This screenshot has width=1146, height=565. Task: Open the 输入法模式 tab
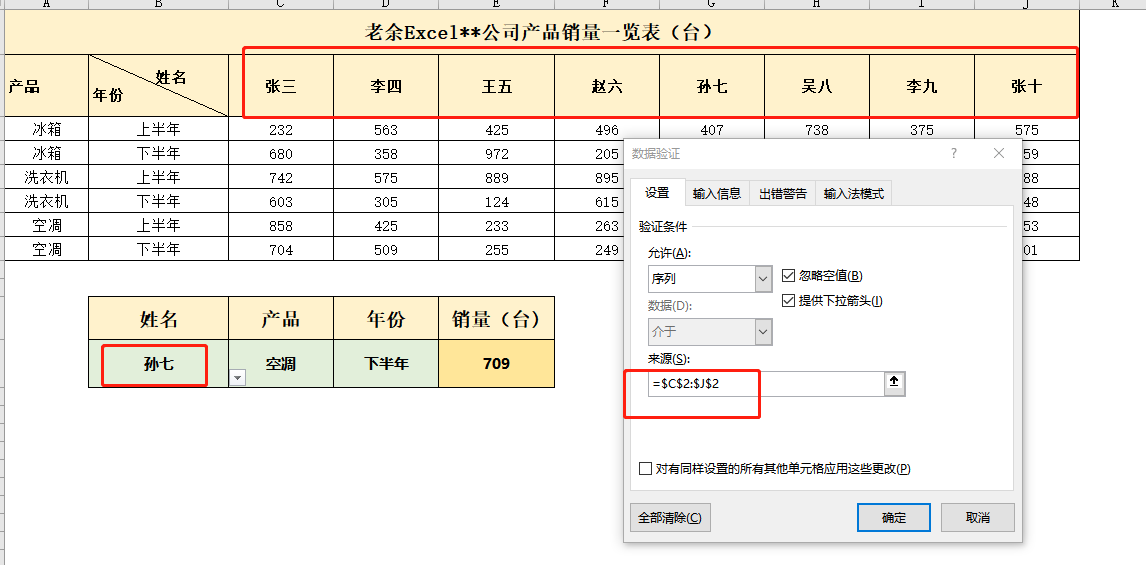[854, 194]
